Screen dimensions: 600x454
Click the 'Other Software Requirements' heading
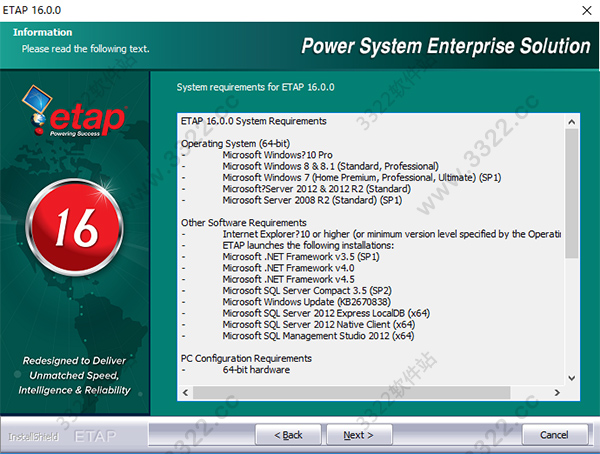(243, 223)
